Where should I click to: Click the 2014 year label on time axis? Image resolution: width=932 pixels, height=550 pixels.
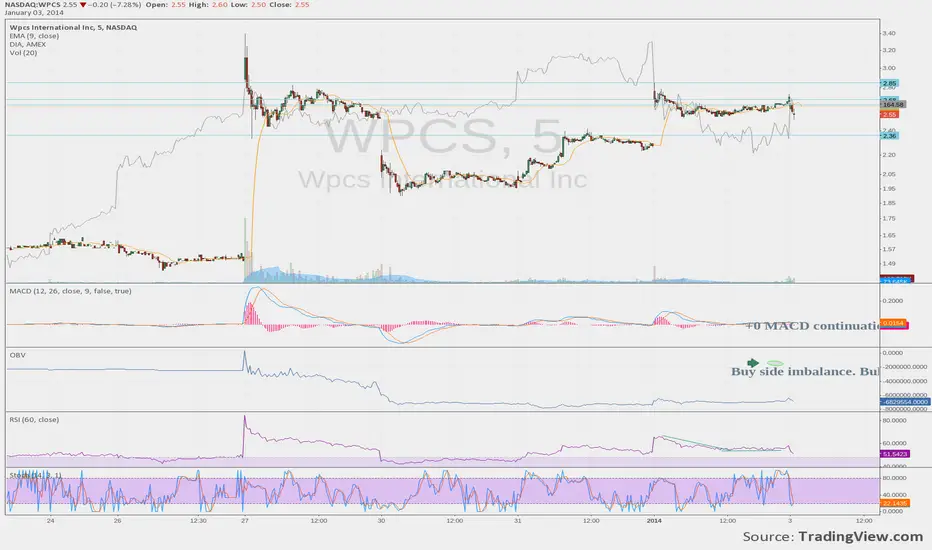(654, 520)
